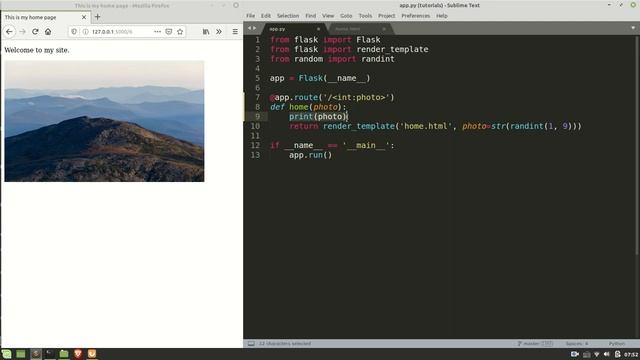Open Brave browser taskbar icon

(78, 354)
